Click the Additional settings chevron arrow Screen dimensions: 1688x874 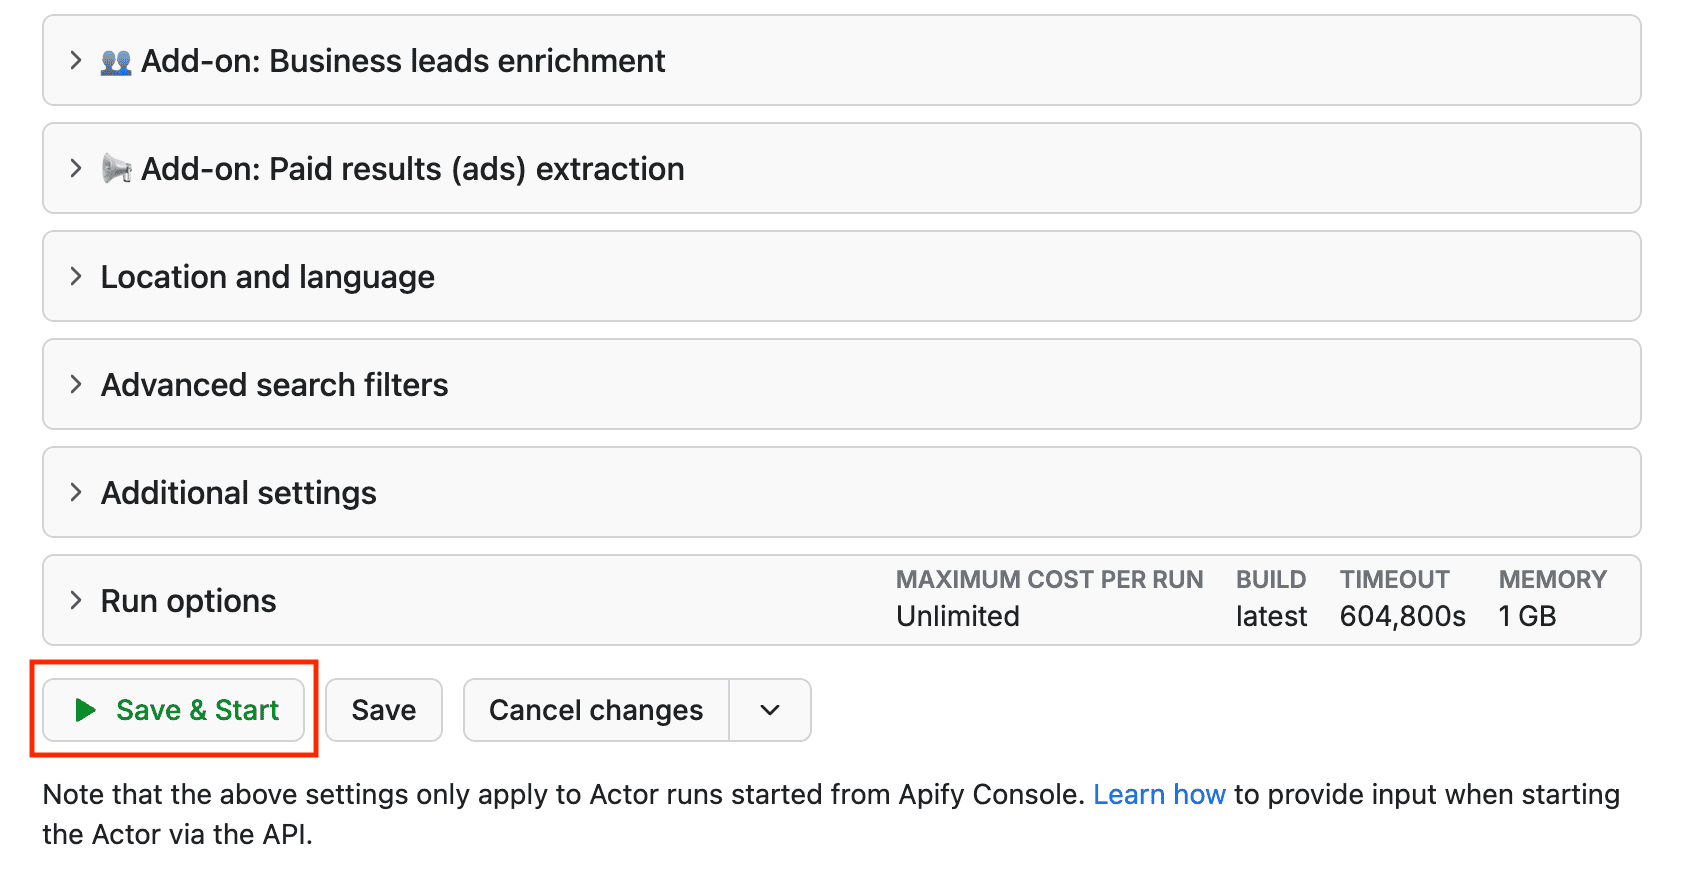click(x=76, y=493)
